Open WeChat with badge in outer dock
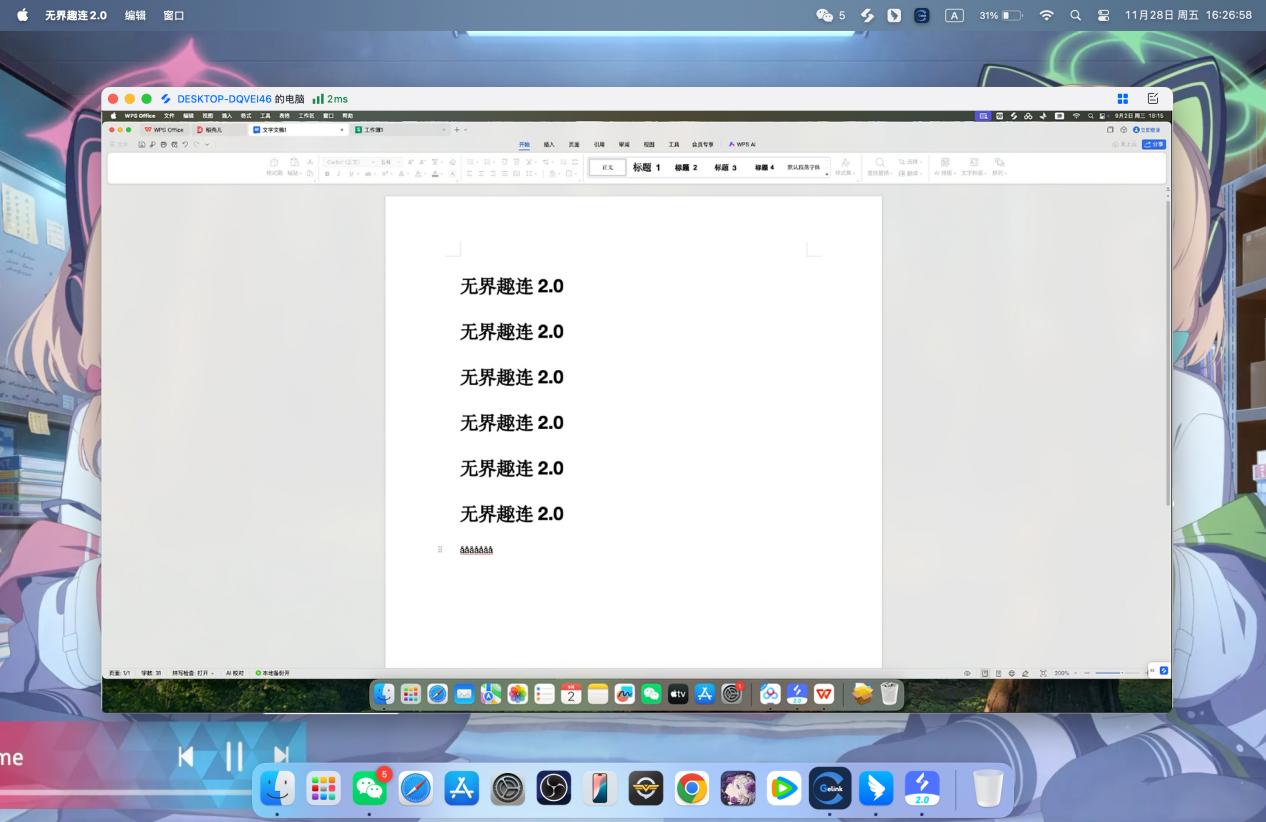The height and width of the screenshot is (822, 1266). (370, 789)
